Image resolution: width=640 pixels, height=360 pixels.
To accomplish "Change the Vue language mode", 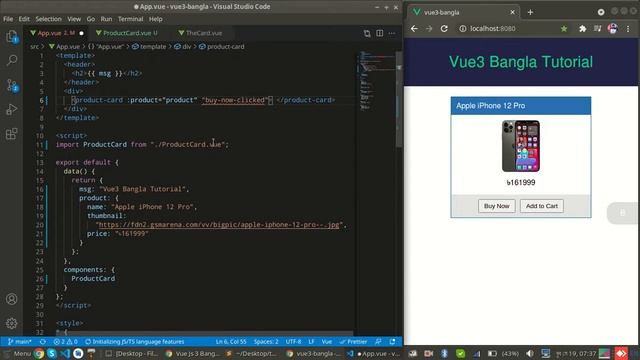I will tap(327, 342).
